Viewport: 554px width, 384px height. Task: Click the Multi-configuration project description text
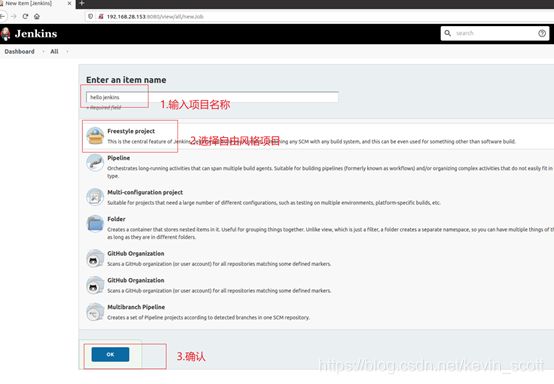(x=274, y=203)
